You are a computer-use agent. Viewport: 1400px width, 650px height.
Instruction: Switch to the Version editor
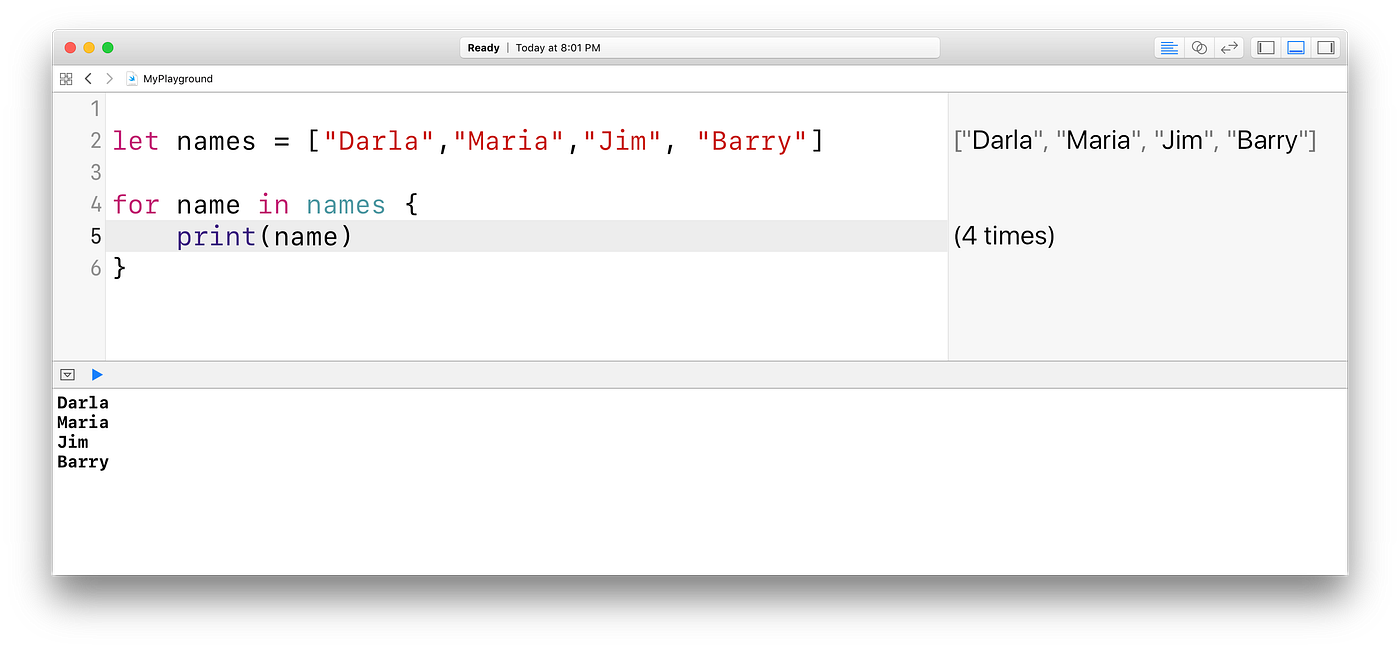click(x=1229, y=47)
